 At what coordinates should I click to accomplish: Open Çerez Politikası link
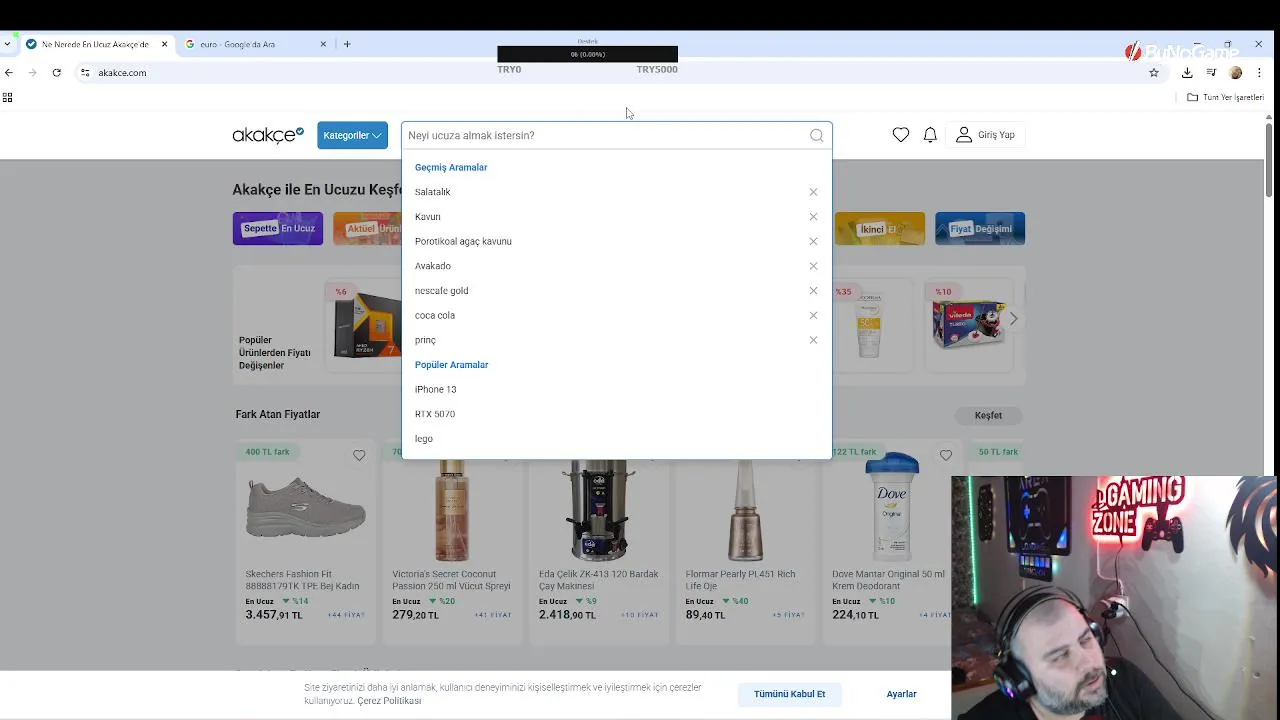389,701
